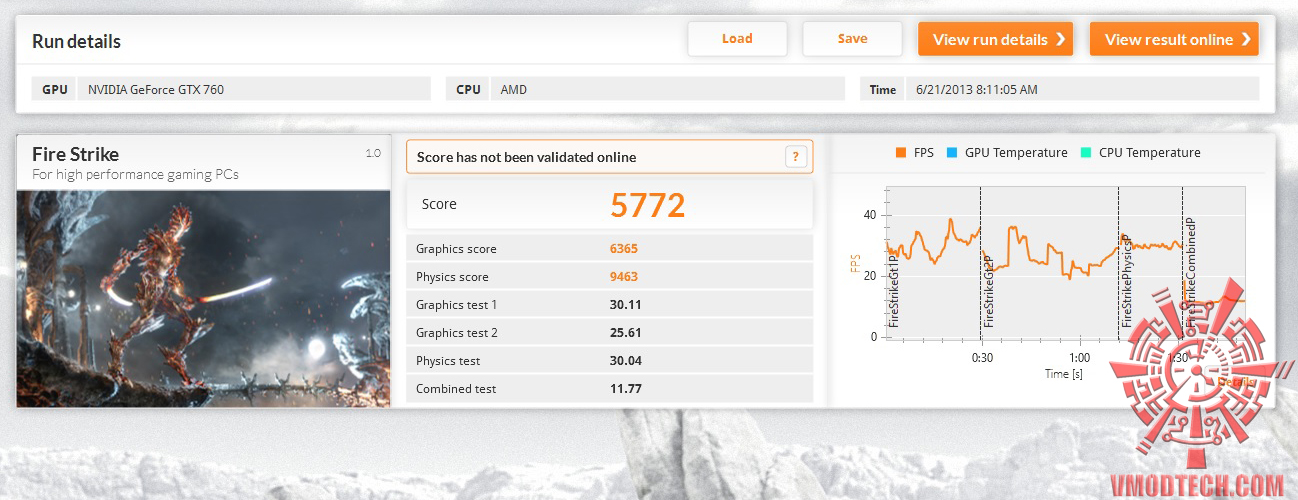Click the For high performance gaming PCs subtitle
1298x500 pixels.
[x=136, y=175]
